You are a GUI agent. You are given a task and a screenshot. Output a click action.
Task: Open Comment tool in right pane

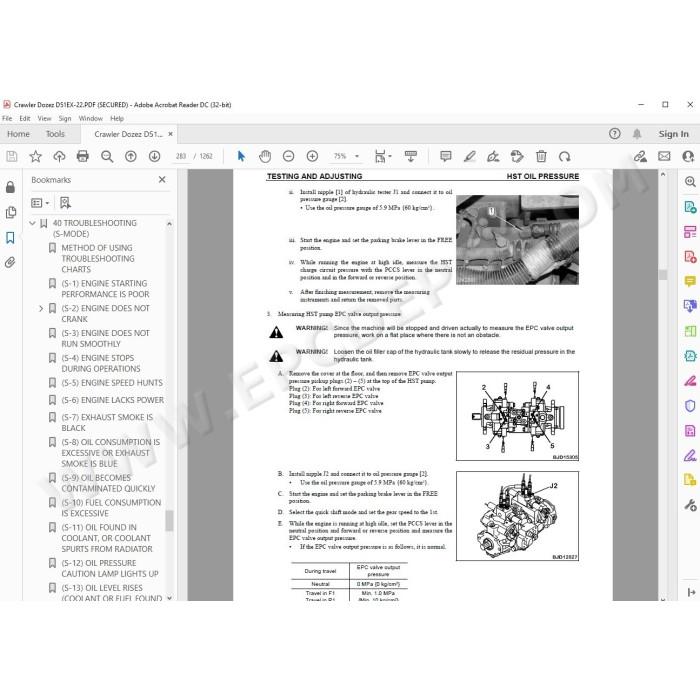[690, 281]
